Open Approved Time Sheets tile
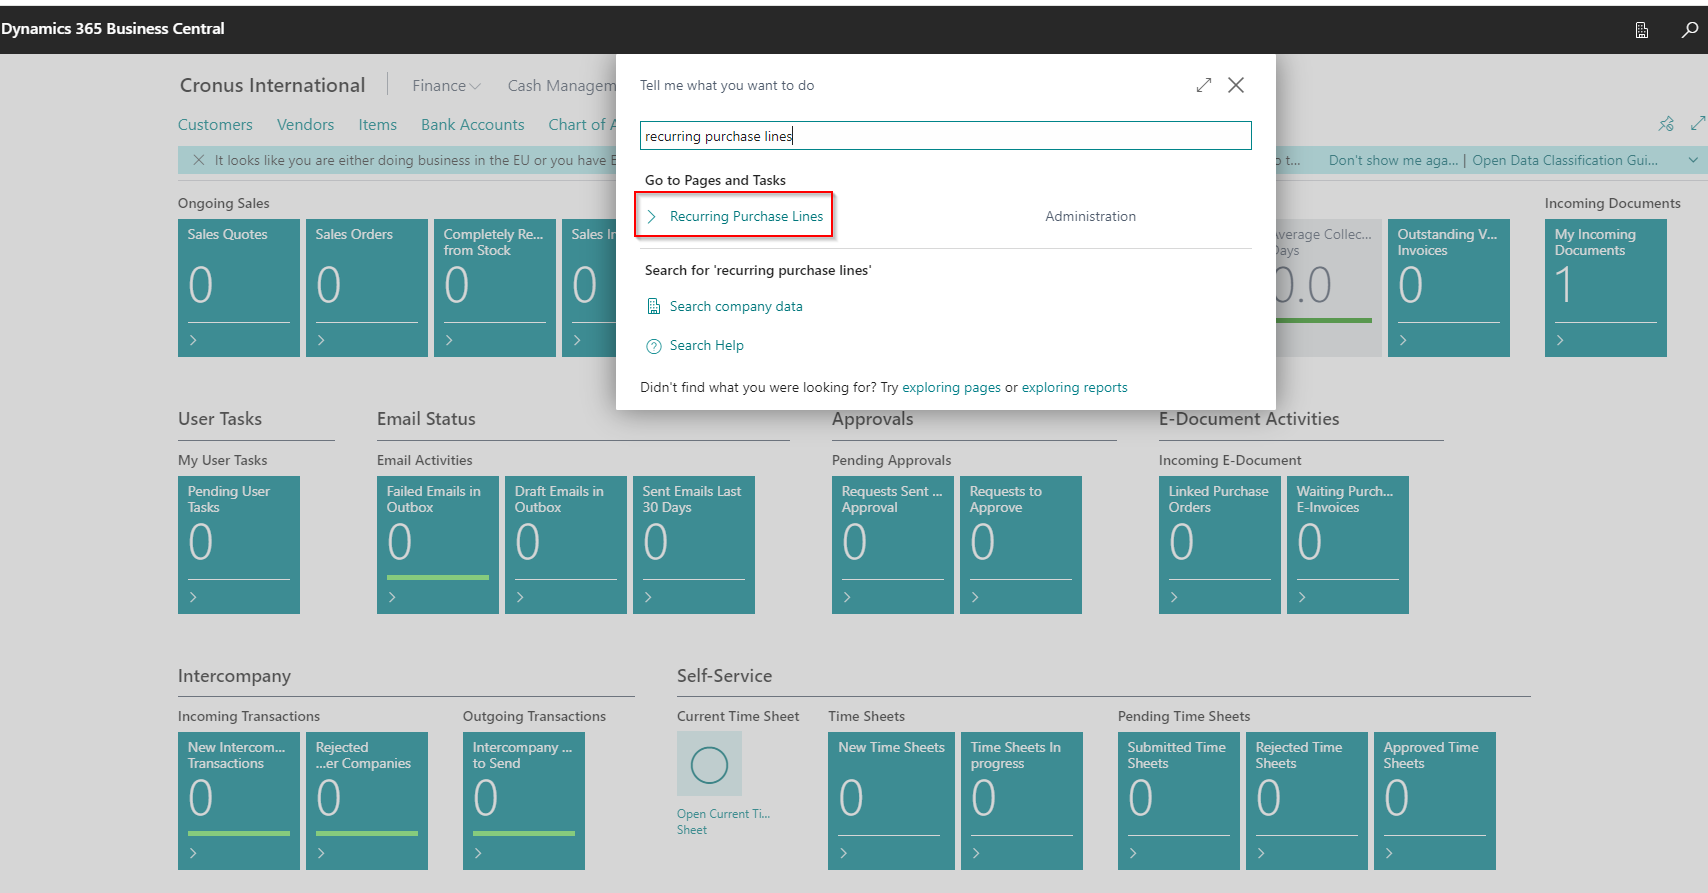The height and width of the screenshot is (893, 1708). coord(1435,801)
